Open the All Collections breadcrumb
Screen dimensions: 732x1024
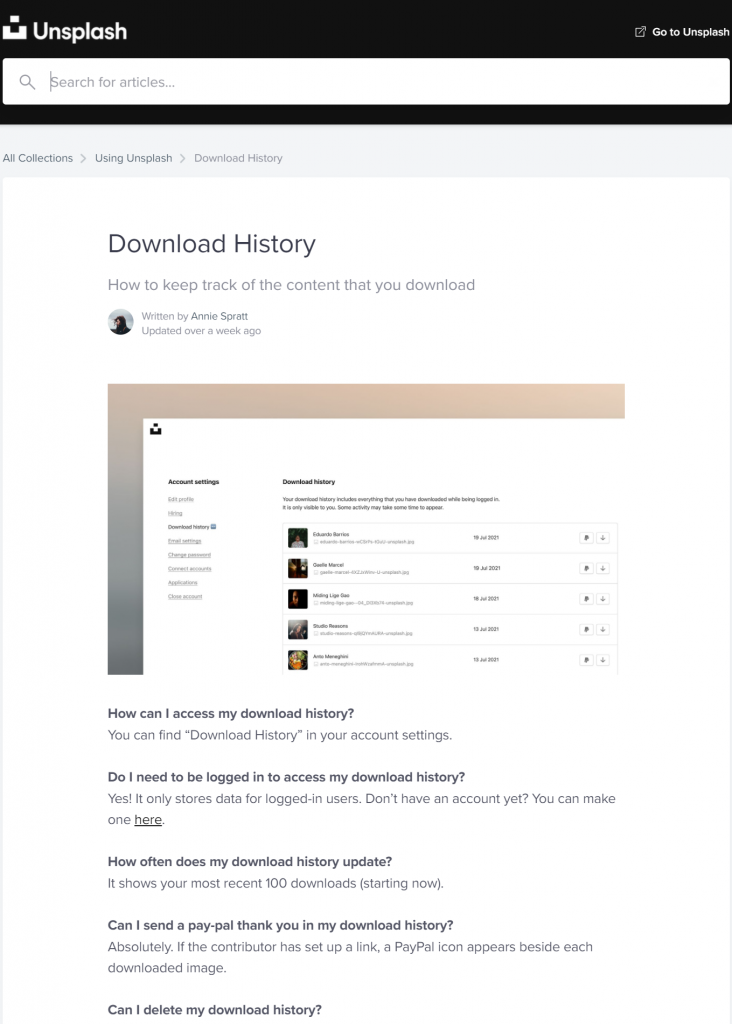38,158
